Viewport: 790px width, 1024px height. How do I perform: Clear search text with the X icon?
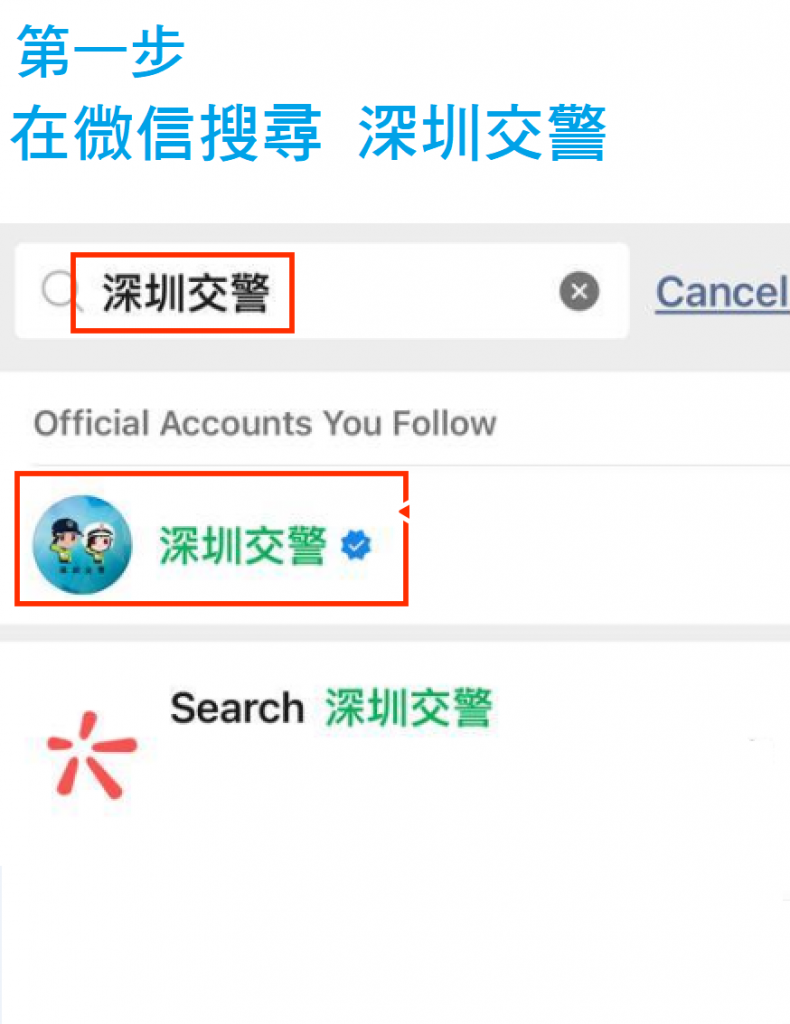(579, 291)
